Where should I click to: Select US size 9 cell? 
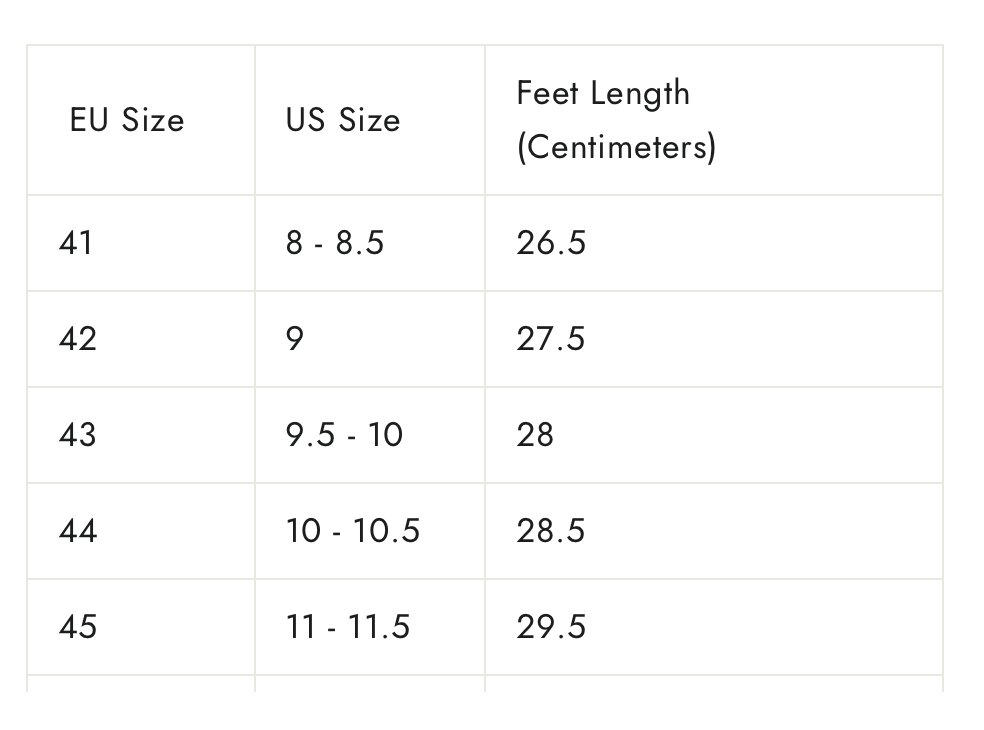pyautogui.click(x=294, y=339)
